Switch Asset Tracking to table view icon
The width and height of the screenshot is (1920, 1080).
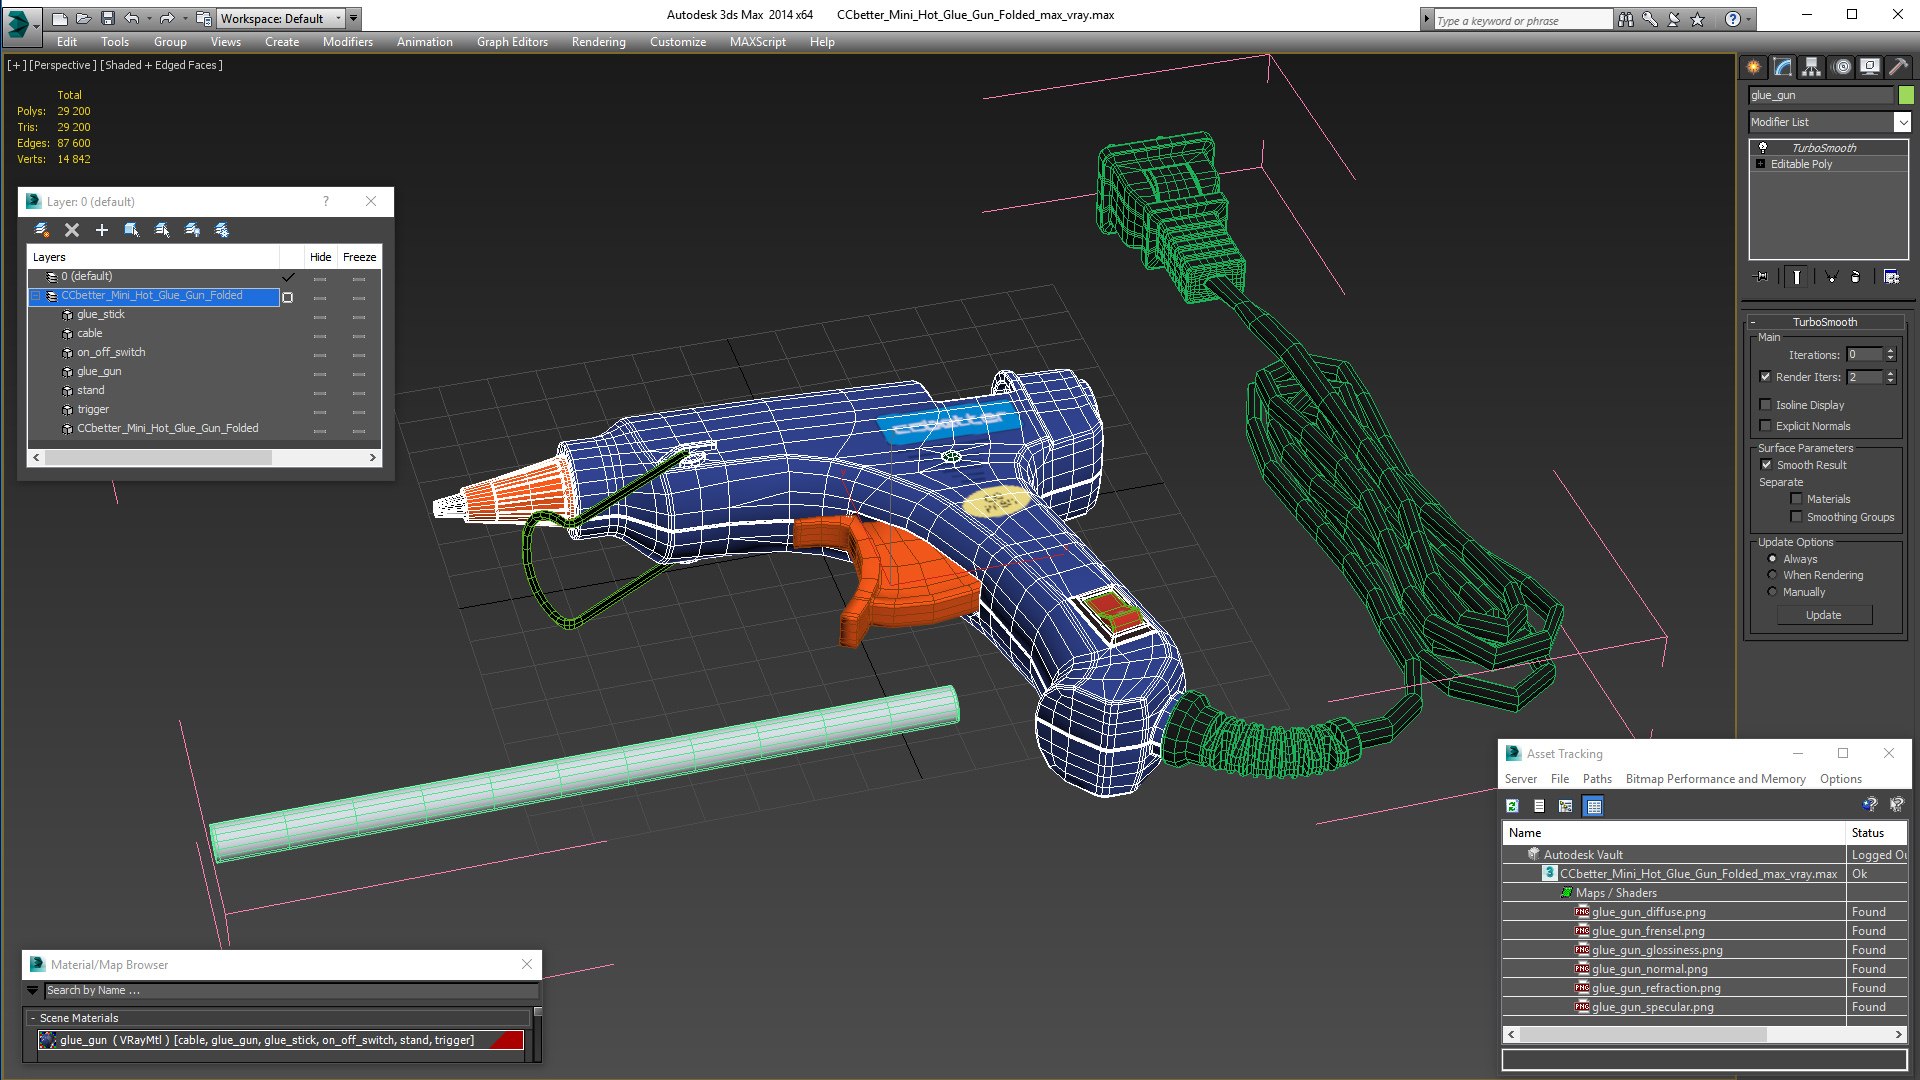[1594, 806]
